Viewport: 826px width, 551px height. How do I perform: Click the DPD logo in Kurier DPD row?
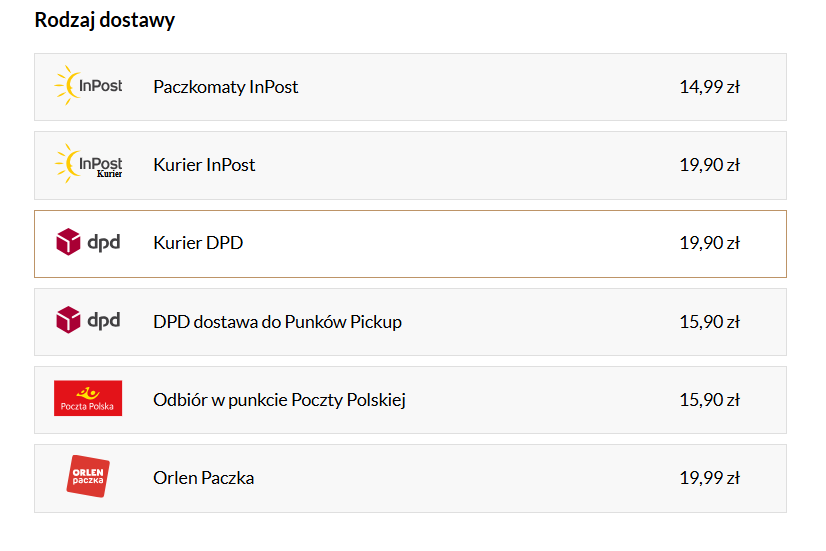pos(88,242)
